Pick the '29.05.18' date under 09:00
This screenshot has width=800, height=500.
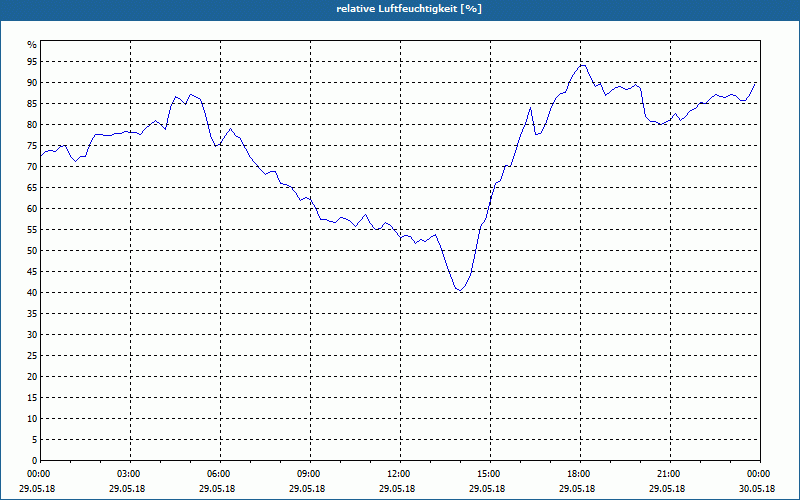[307, 489]
